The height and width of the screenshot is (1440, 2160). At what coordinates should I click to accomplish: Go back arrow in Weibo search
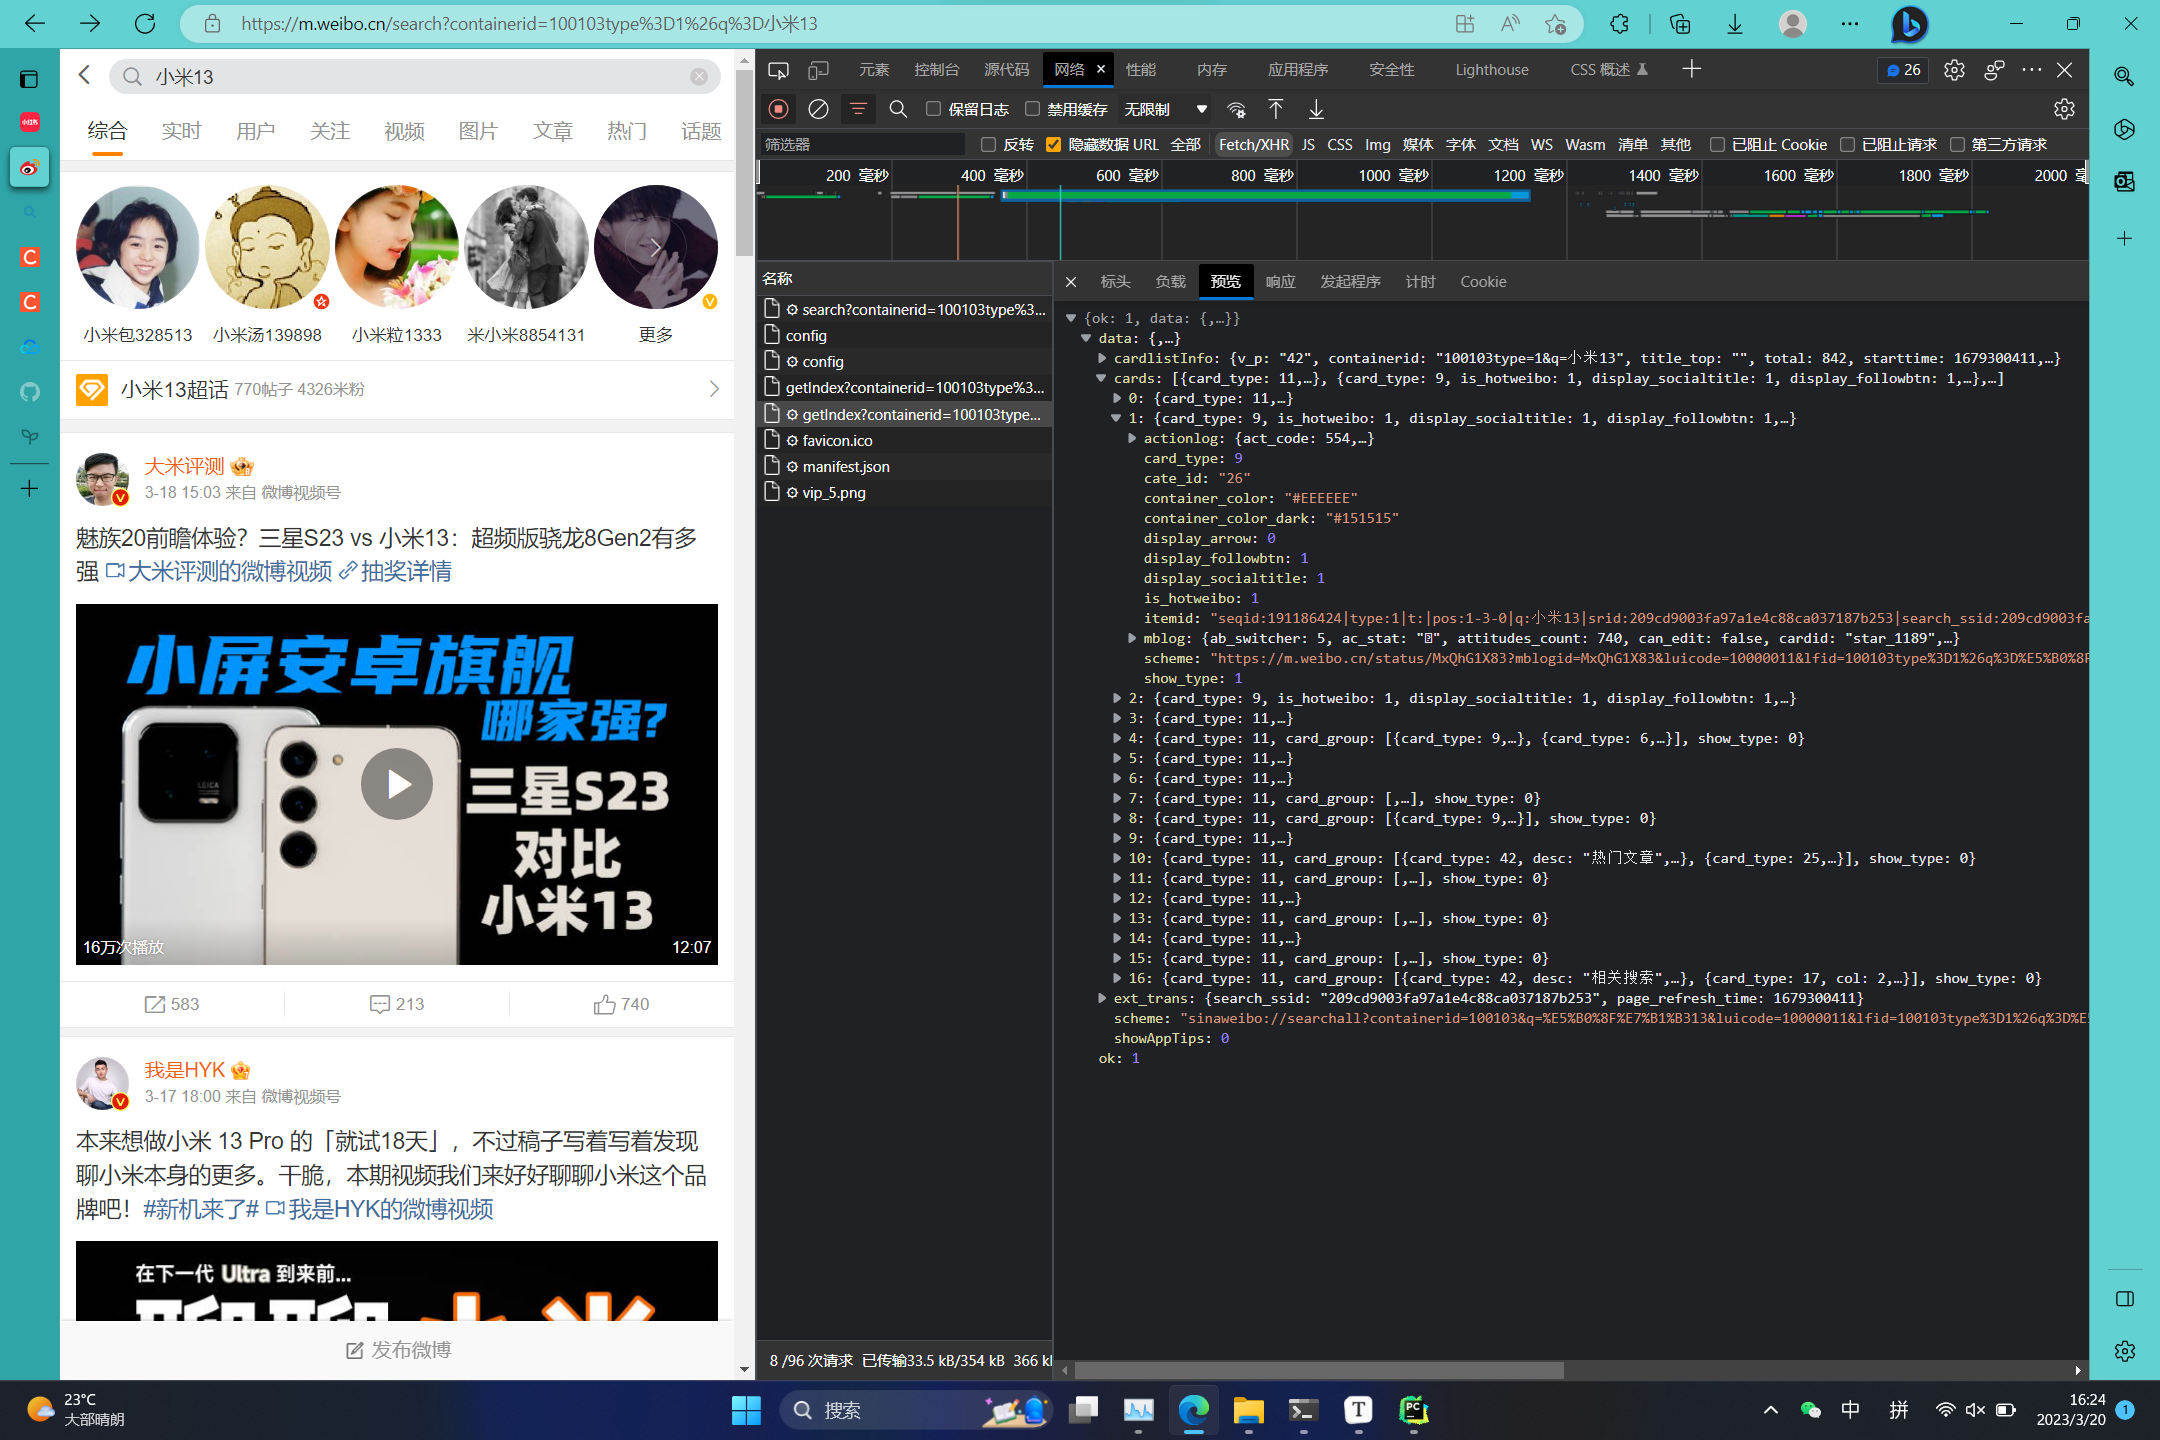point(85,76)
